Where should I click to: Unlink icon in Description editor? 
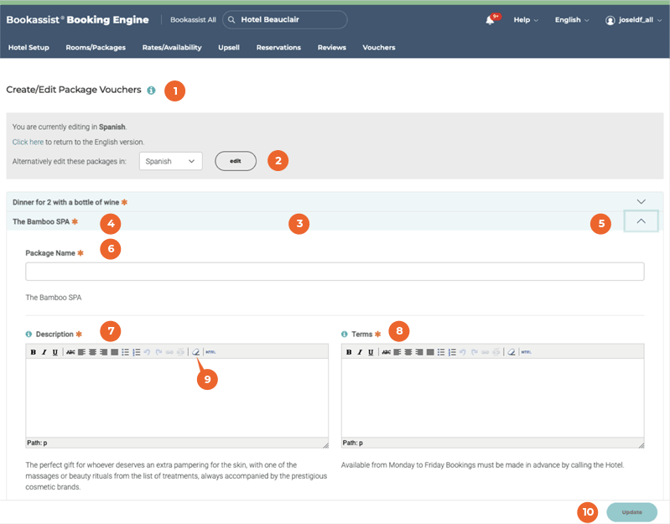(181, 352)
